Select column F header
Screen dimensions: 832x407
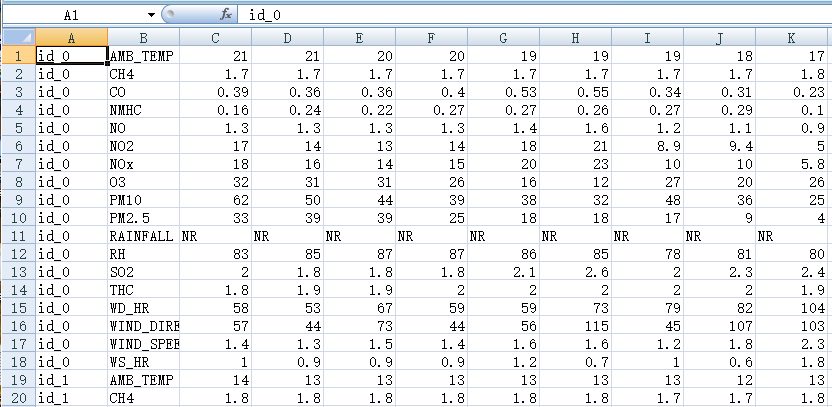pyautogui.click(x=431, y=37)
